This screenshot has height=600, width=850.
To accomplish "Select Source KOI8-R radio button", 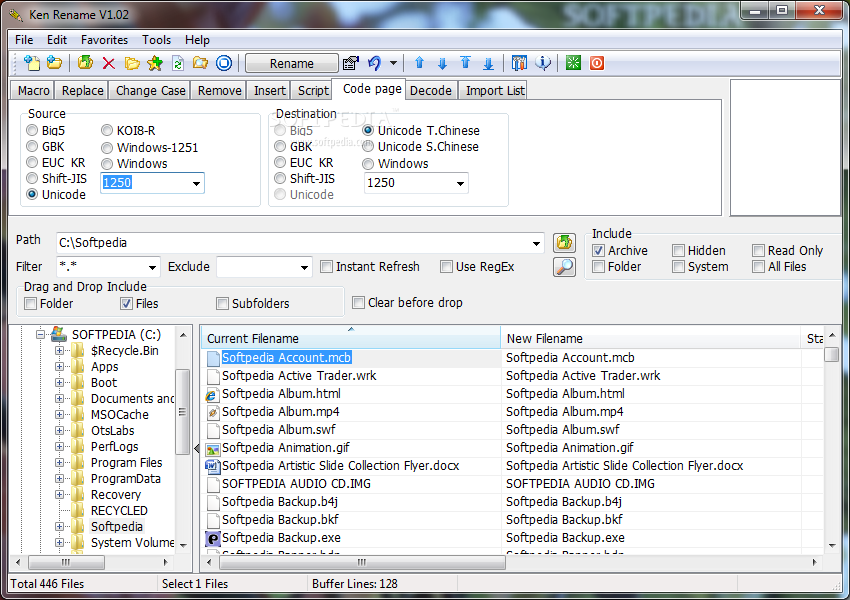I will click(107, 131).
